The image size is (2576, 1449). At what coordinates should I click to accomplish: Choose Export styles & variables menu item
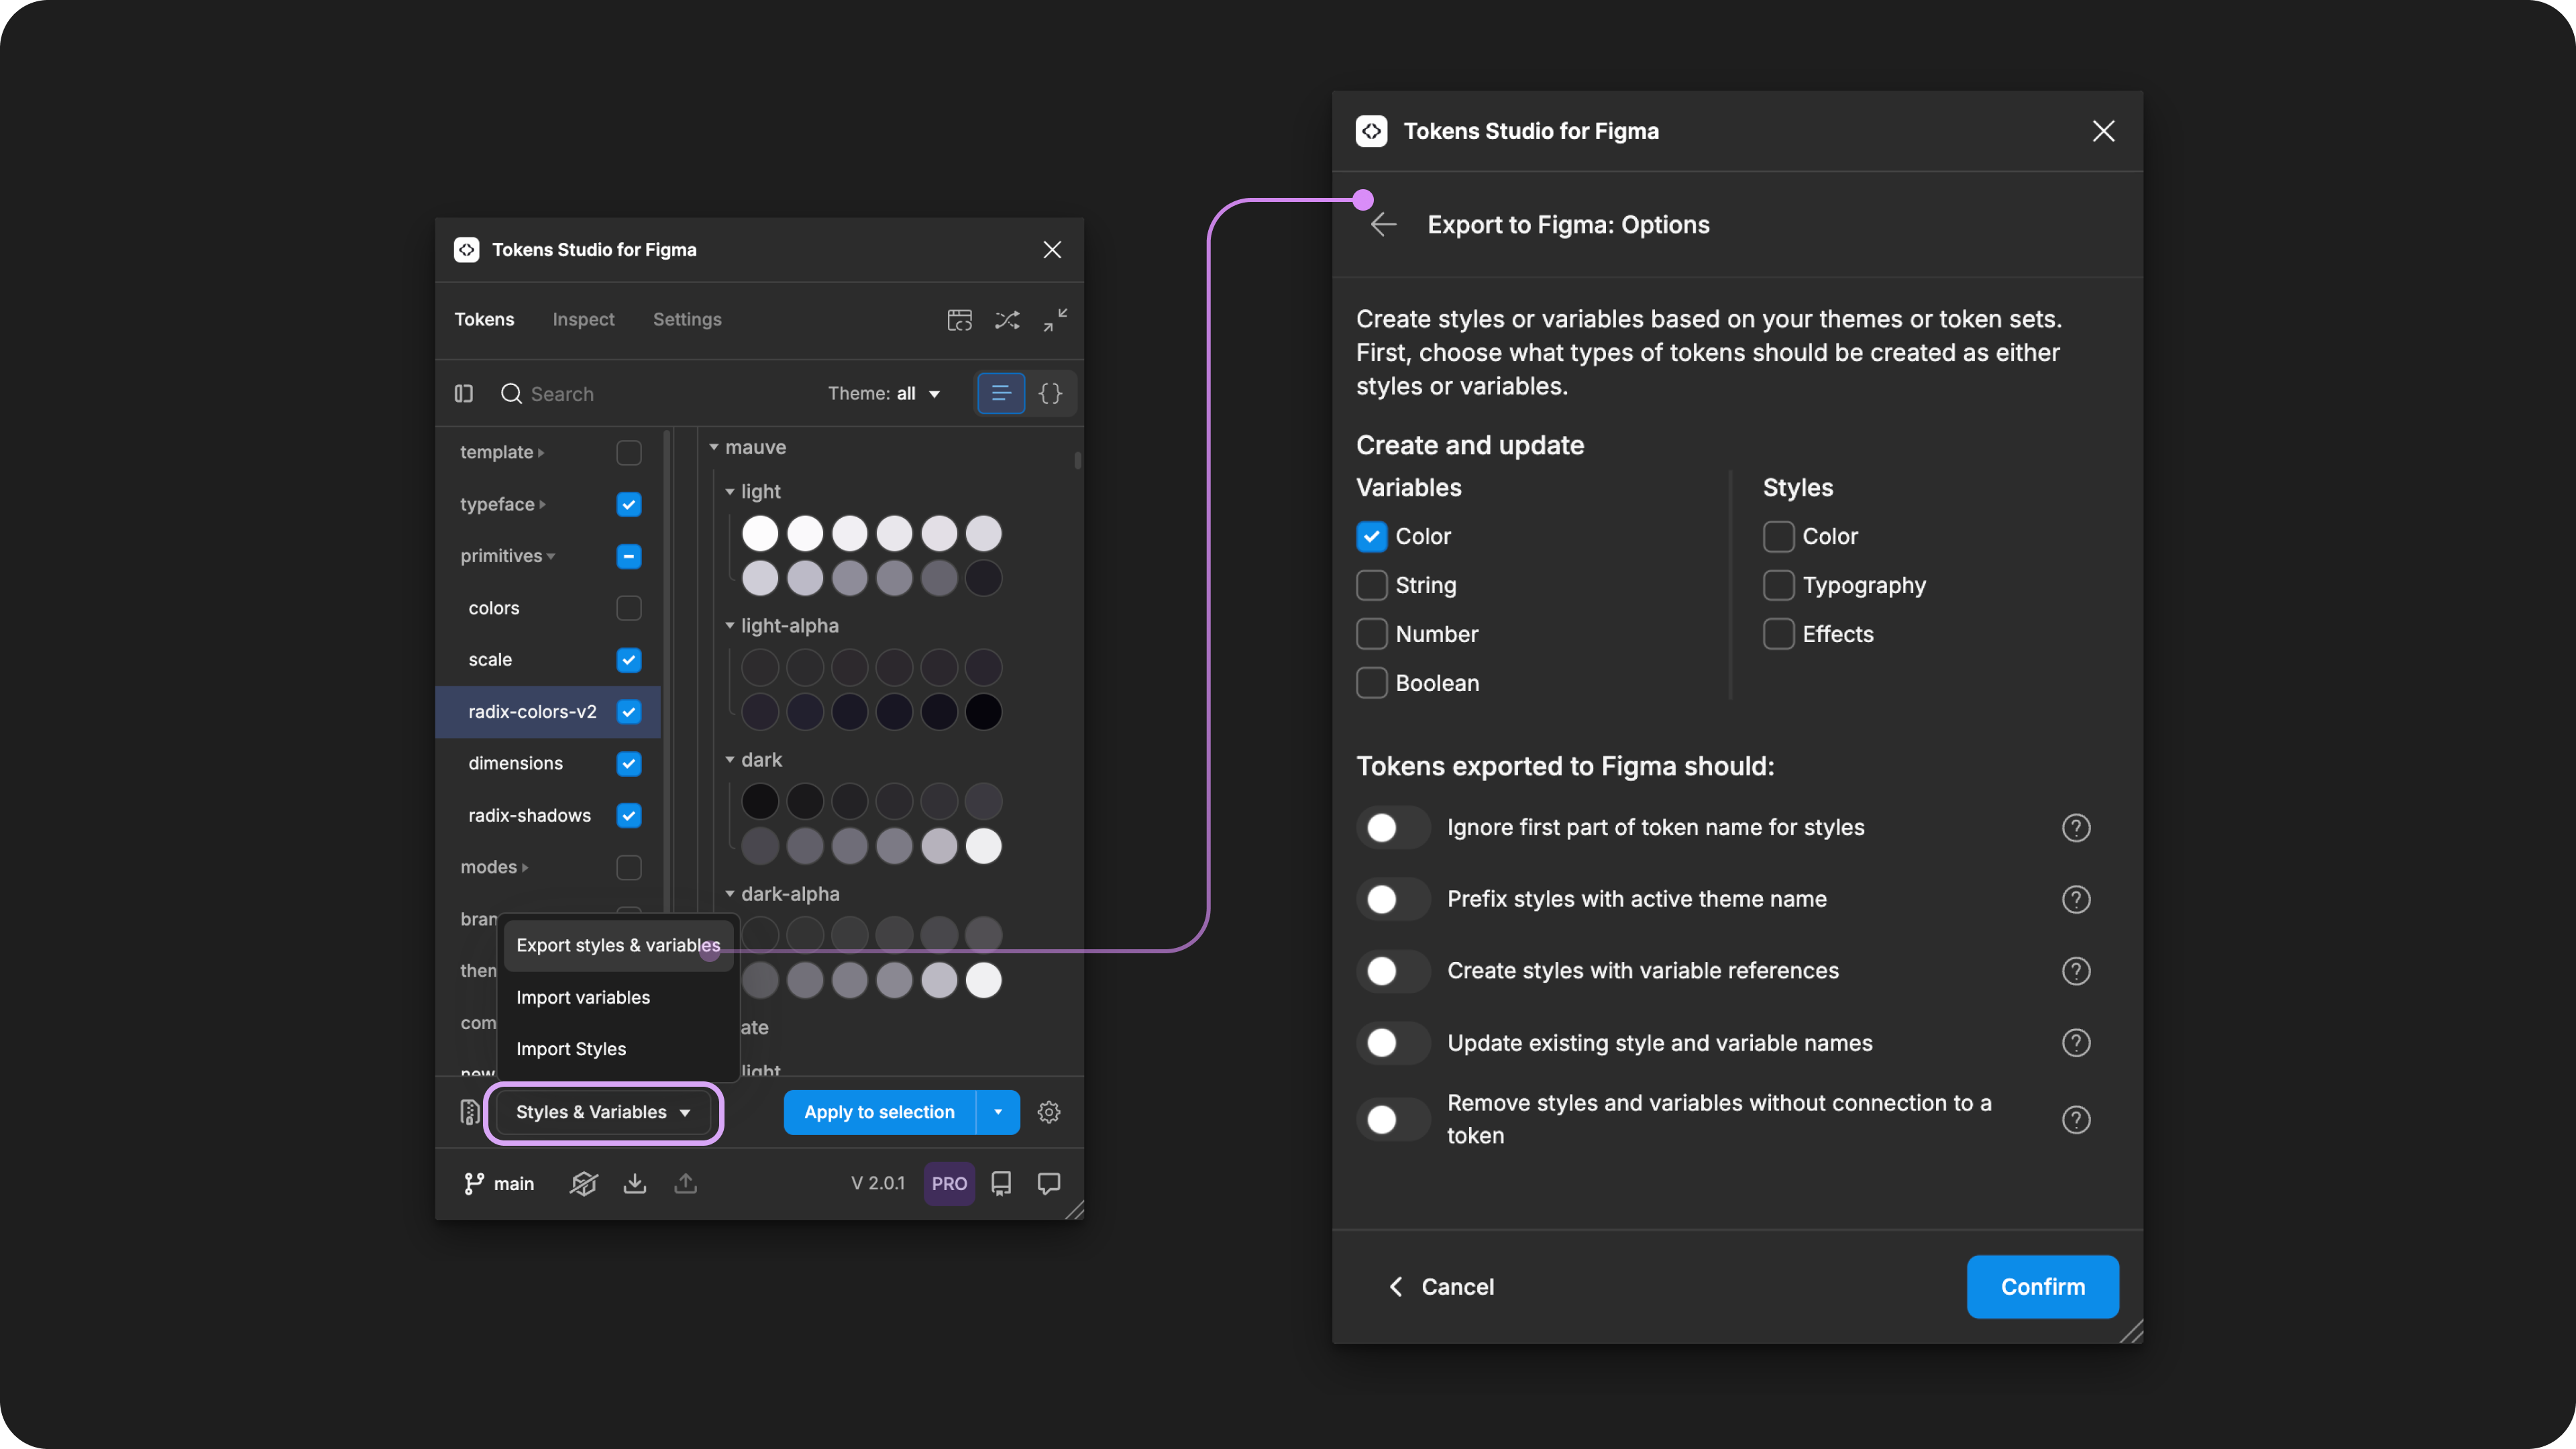[618, 946]
